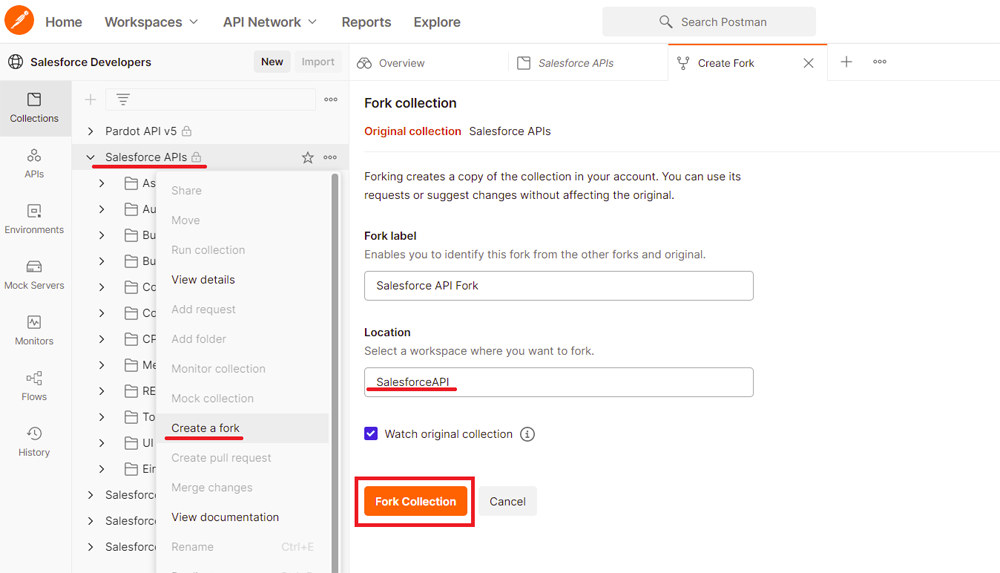Close the Create Fork tab

coord(809,63)
